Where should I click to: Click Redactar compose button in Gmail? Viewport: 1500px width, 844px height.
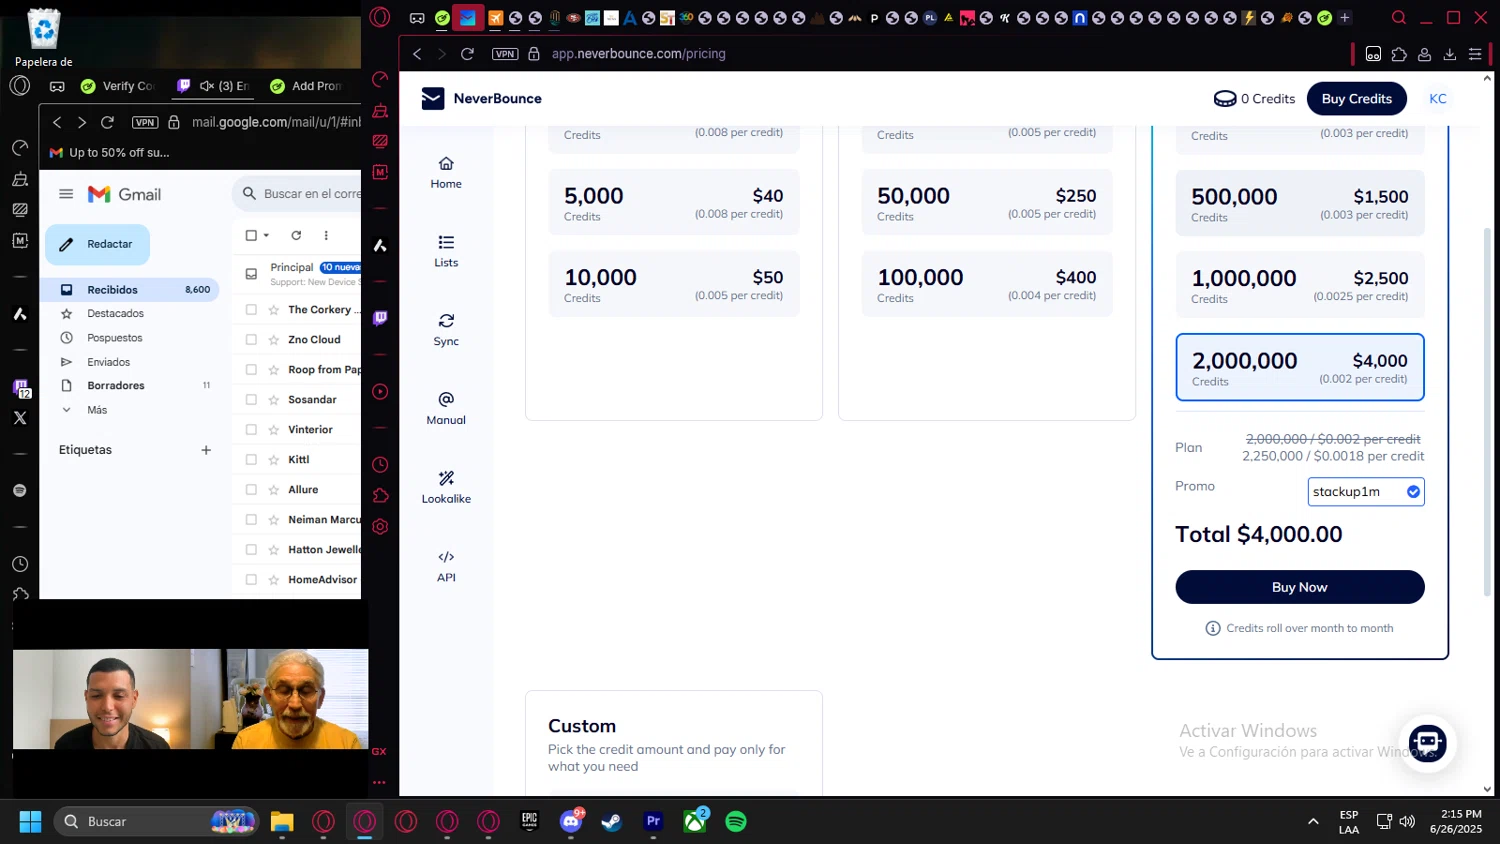(97, 244)
